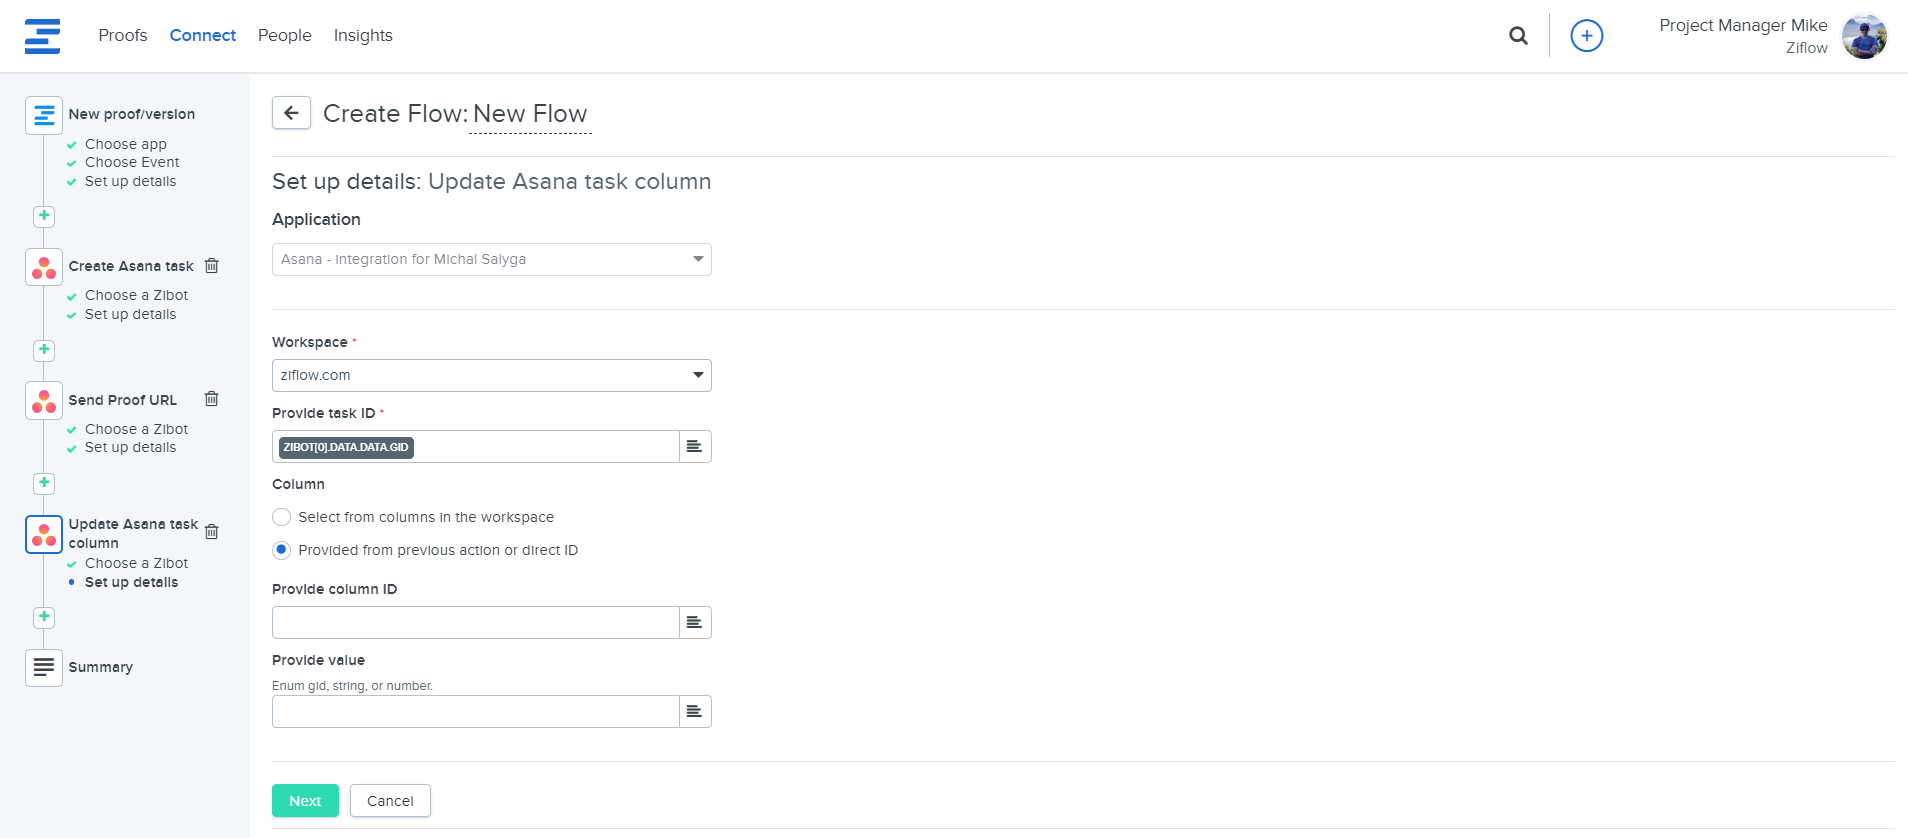
Task: Click the Ziflow logo icon
Action: [x=42, y=36]
